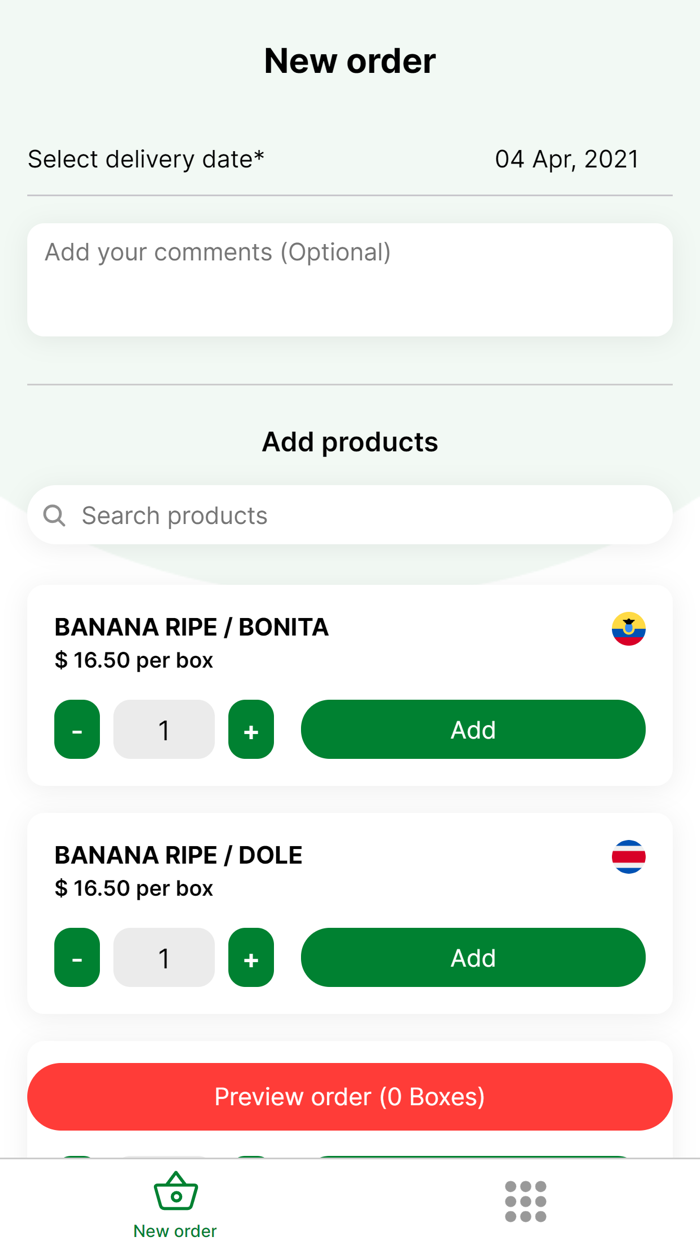Image resolution: width=700 pixels, height=1244 pixels.
Task: Open delivery date picker showing 04 Apr, 2021
Action: coord(566,159)
